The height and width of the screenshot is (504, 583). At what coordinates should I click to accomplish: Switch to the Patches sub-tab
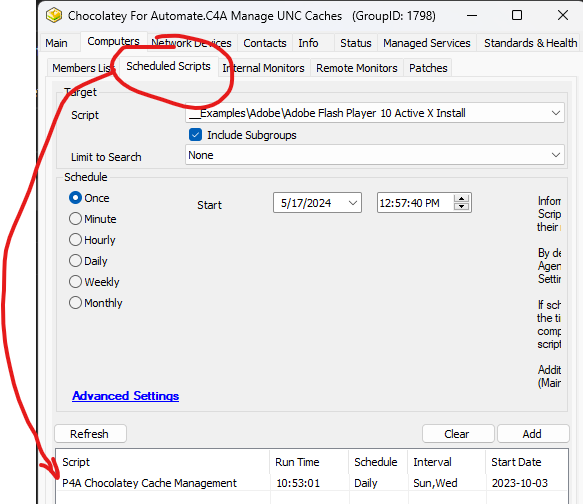(x=428, y=68)
